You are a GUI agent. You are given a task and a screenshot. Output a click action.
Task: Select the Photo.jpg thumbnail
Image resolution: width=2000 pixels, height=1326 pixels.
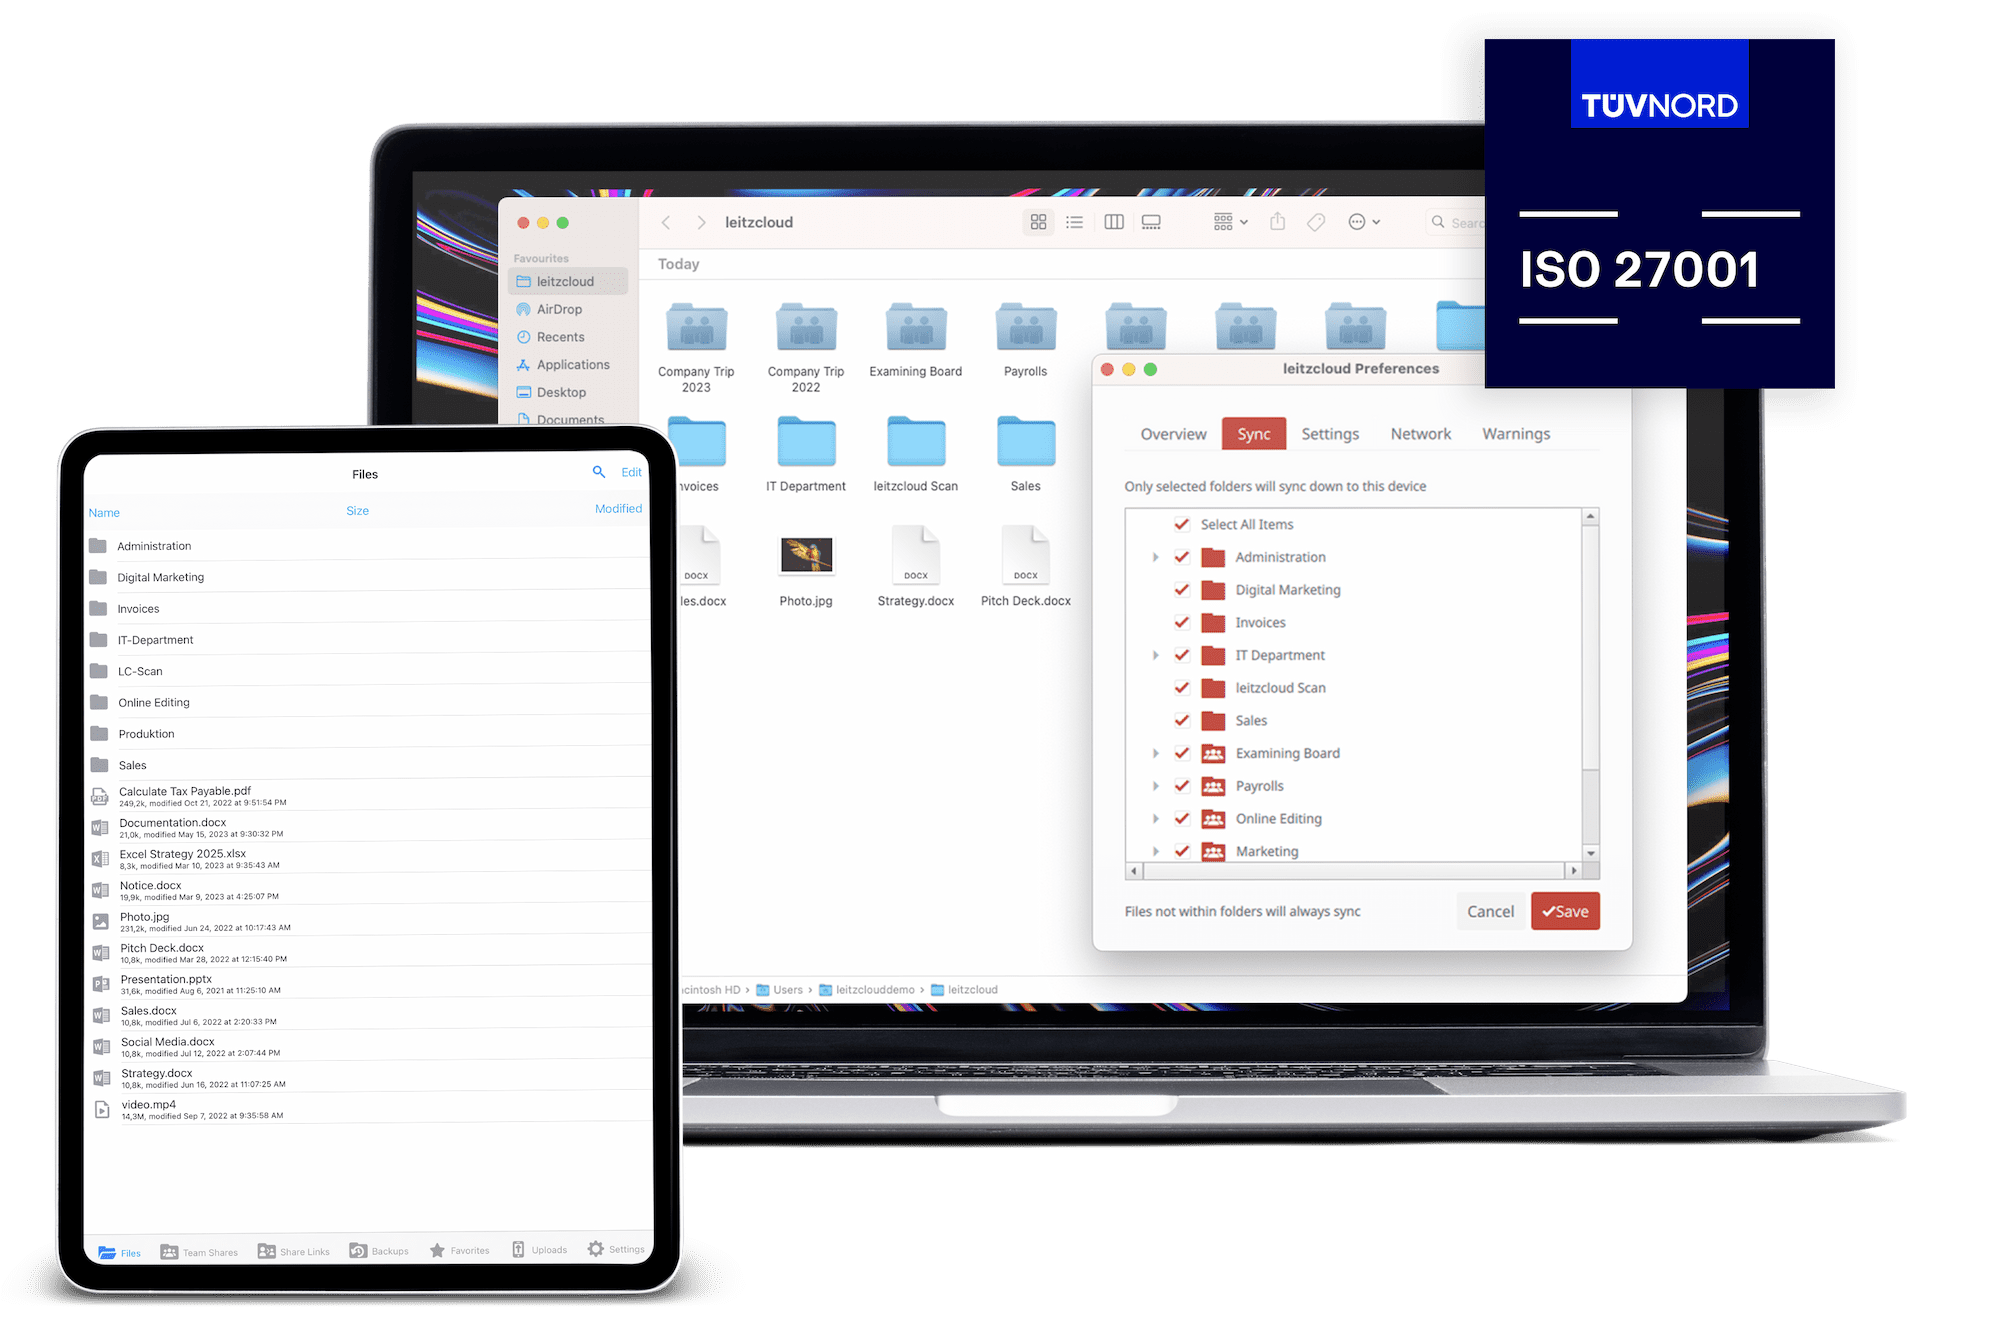tap(806, 554)
